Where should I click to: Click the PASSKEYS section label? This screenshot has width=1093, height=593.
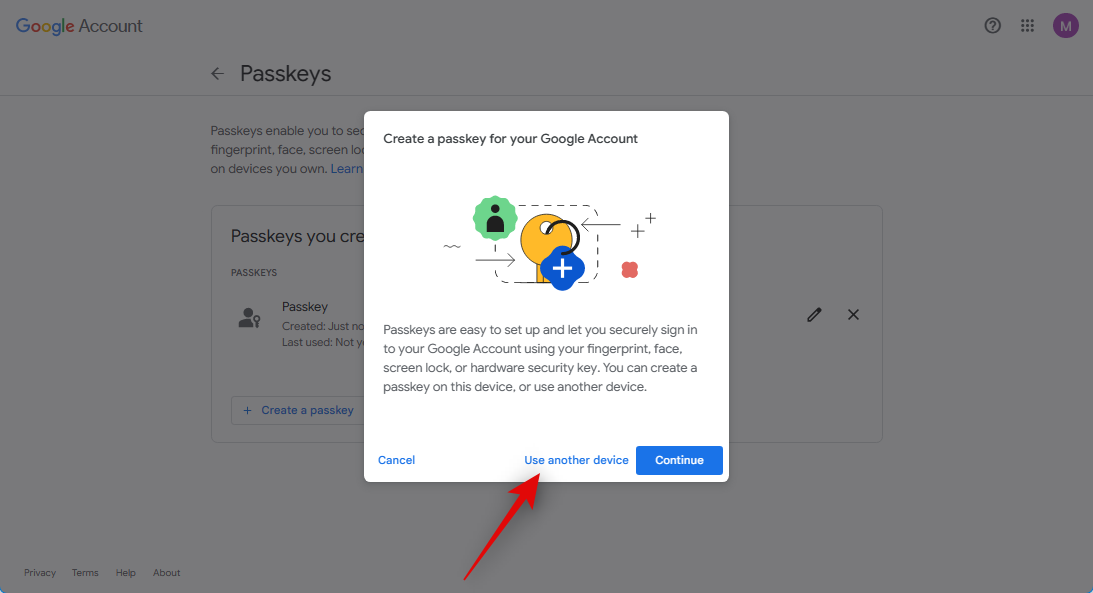(x=254, y=272)
